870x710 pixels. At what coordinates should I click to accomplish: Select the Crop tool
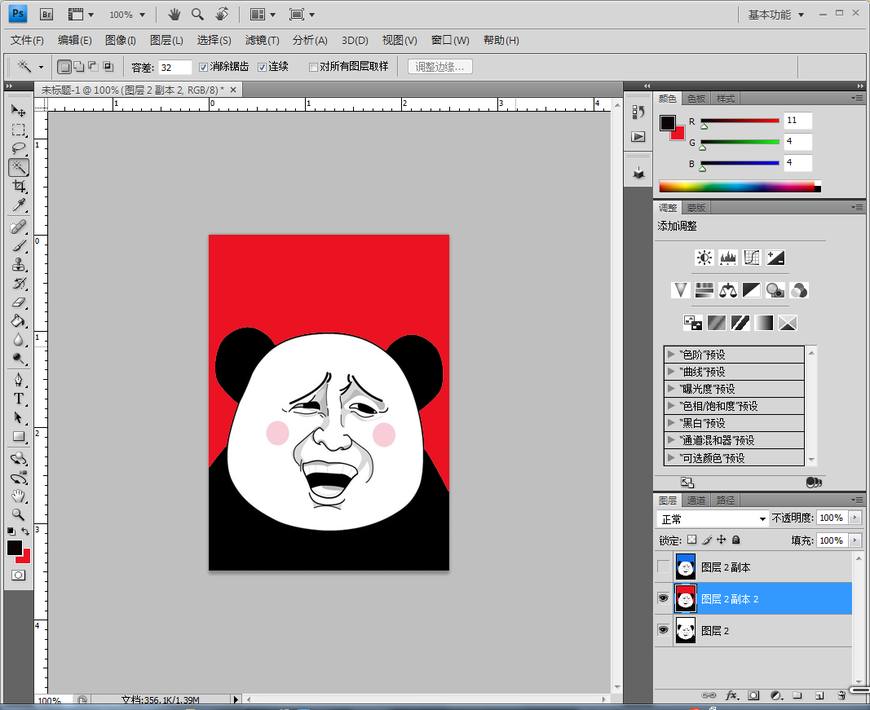[x=19, y=187]
